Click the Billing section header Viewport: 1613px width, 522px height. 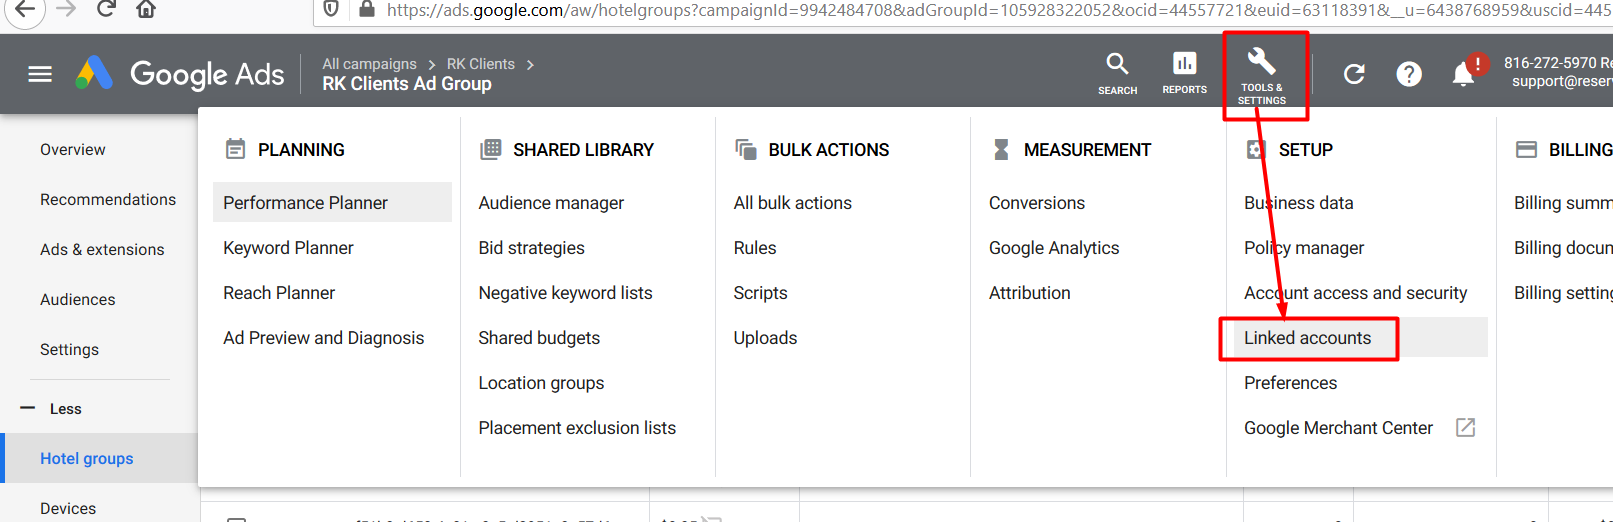(x=1564, y=150)
